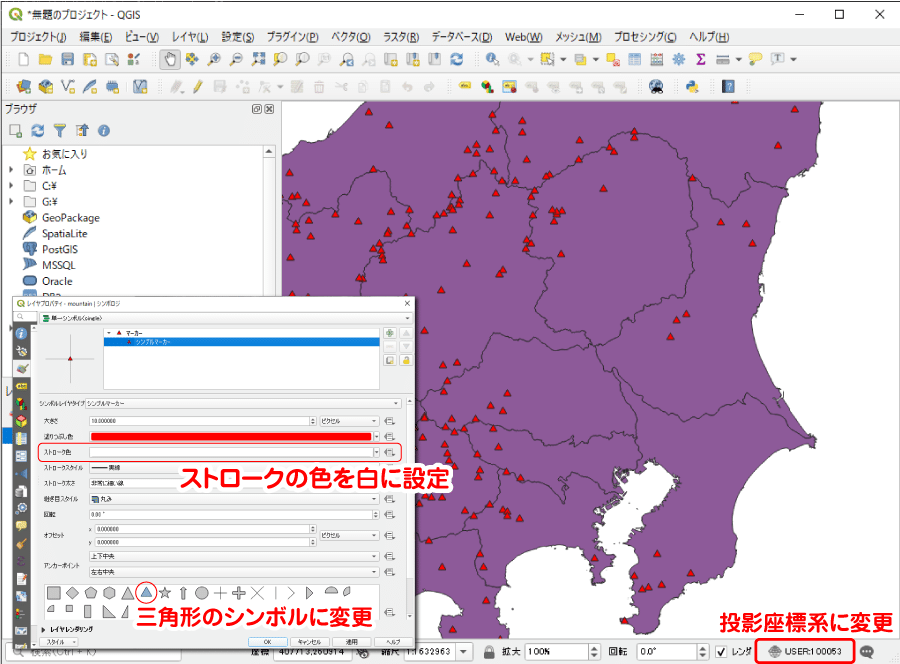Click the Messages log icon in status bar

coord(867,651)
